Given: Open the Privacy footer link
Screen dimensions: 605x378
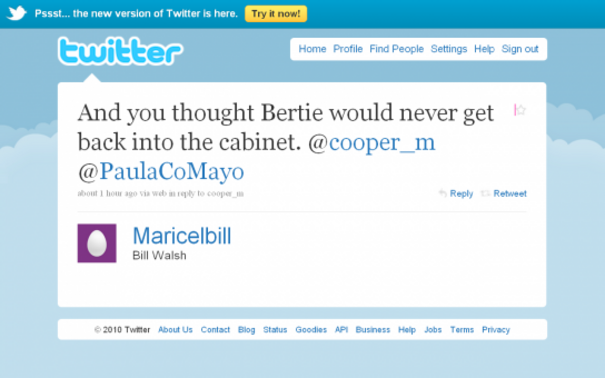Looking at the screenshot, I should [x=496, y=330].
